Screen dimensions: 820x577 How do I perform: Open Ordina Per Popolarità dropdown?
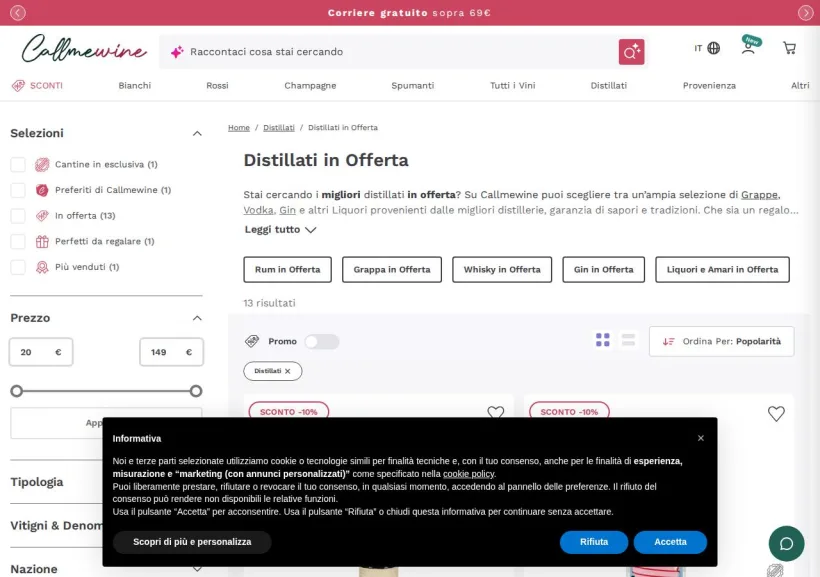(721, 342)
